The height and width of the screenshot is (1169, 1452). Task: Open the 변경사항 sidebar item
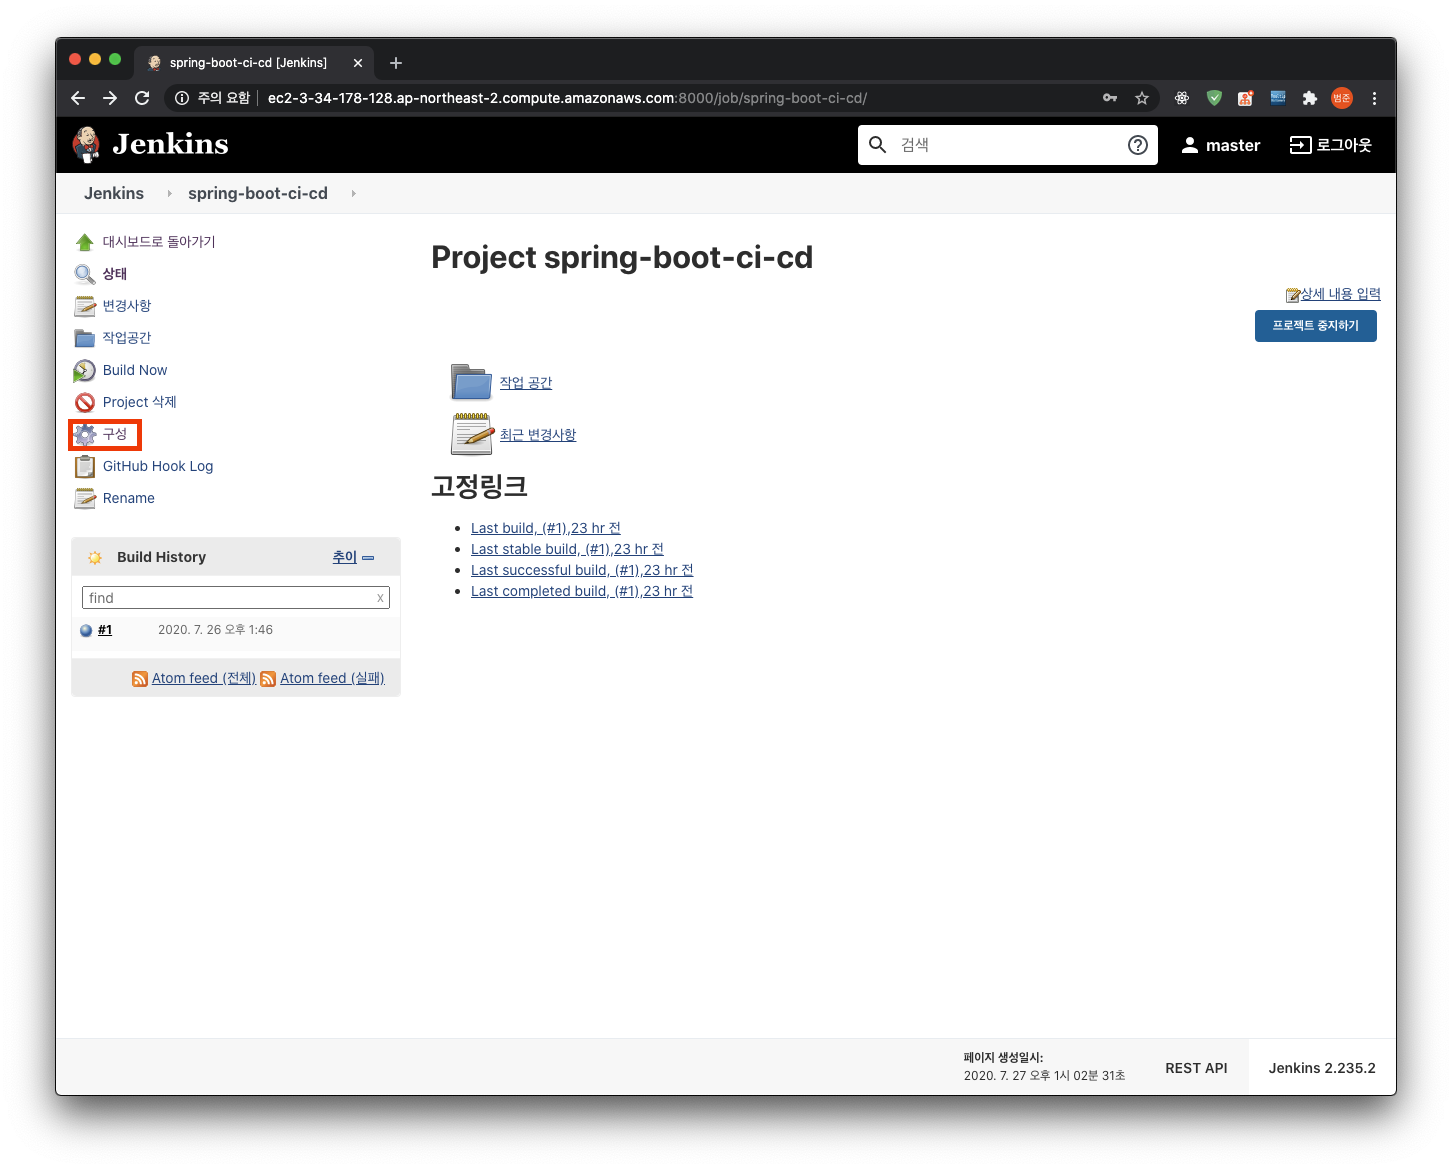[x=127, y=306]
